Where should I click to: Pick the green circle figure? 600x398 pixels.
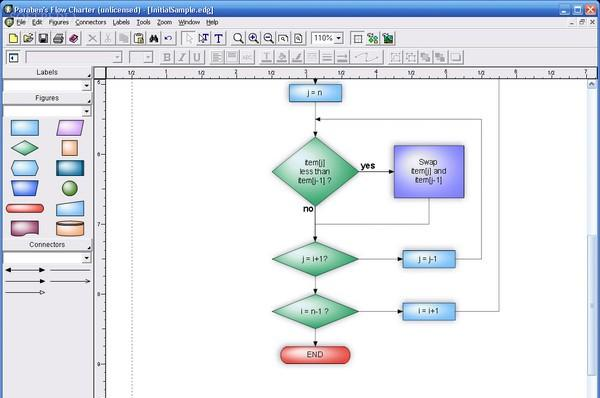[70, 188]
